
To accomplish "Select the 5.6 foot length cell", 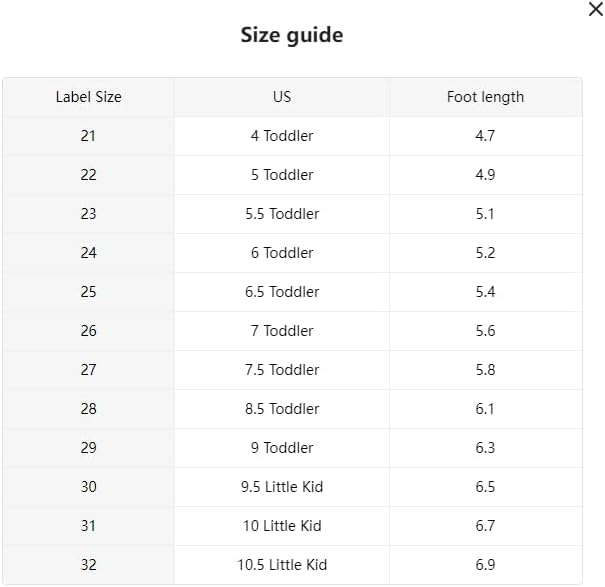I will point(485,331).
